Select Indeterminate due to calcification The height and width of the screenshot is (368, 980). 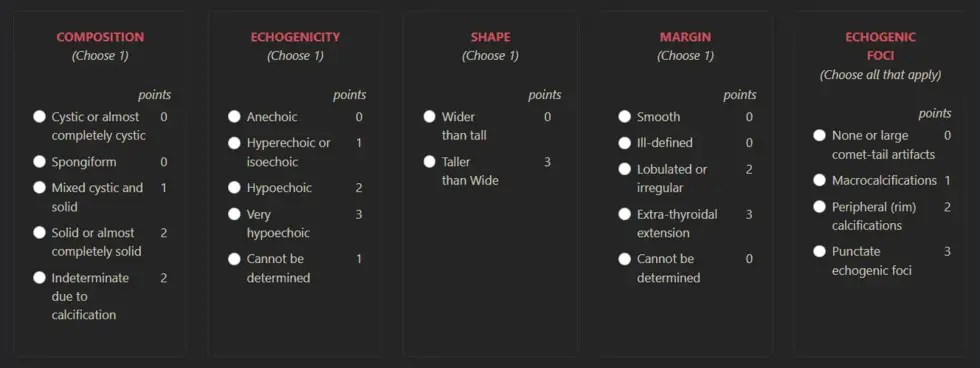[x=39, y=277]
